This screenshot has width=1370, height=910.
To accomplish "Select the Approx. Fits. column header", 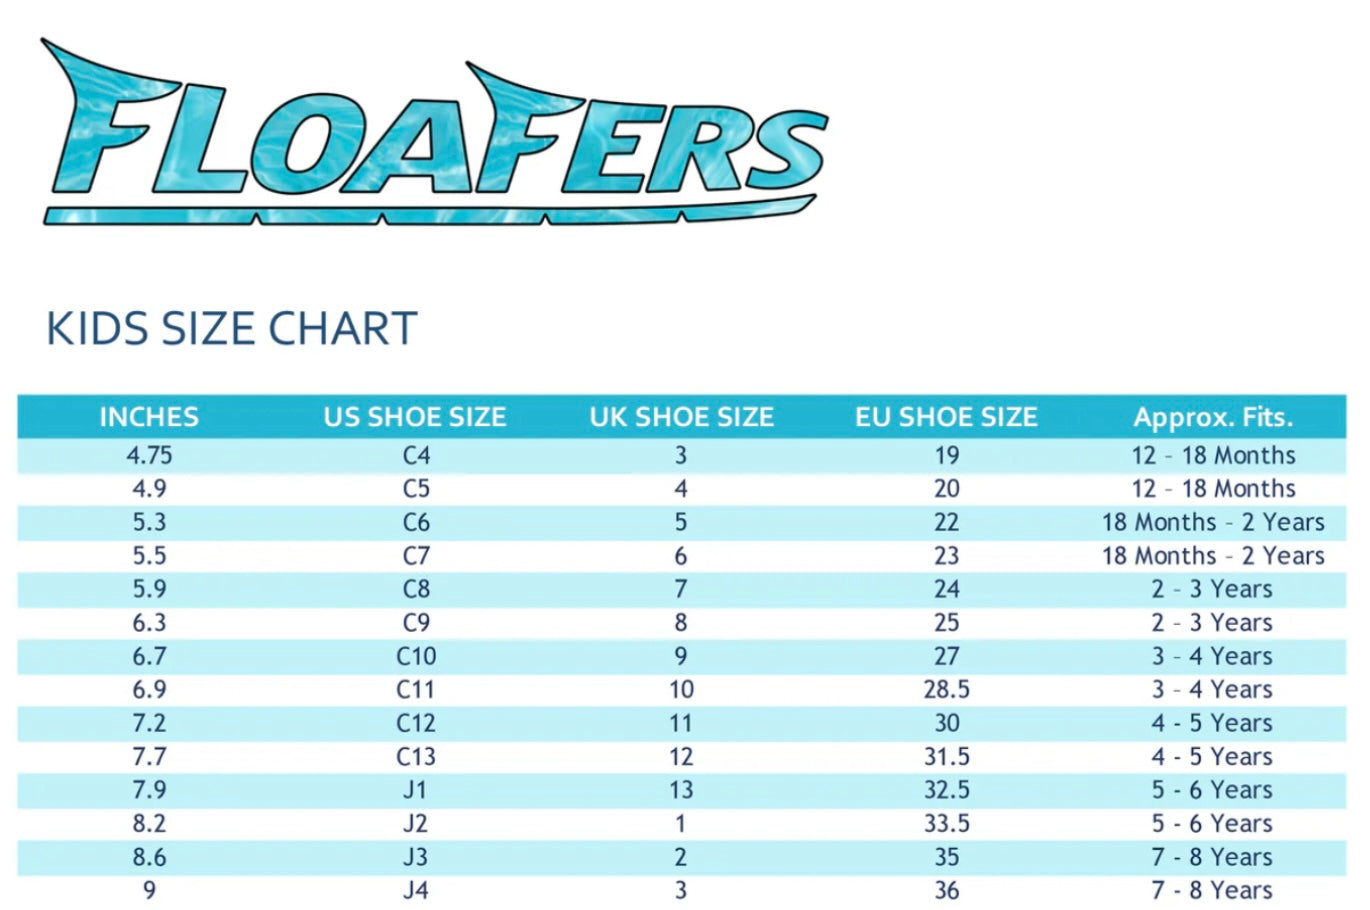I will pyautogui.click(x=1212, y=417).
